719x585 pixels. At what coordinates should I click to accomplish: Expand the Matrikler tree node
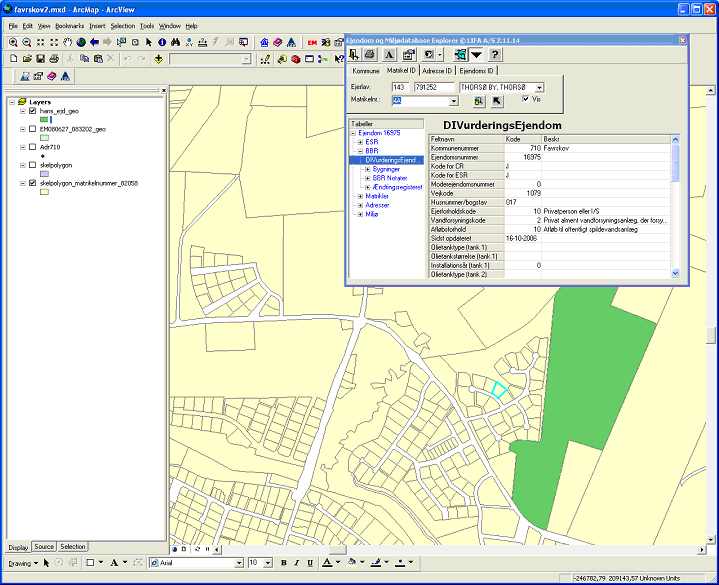pos(359,196)
